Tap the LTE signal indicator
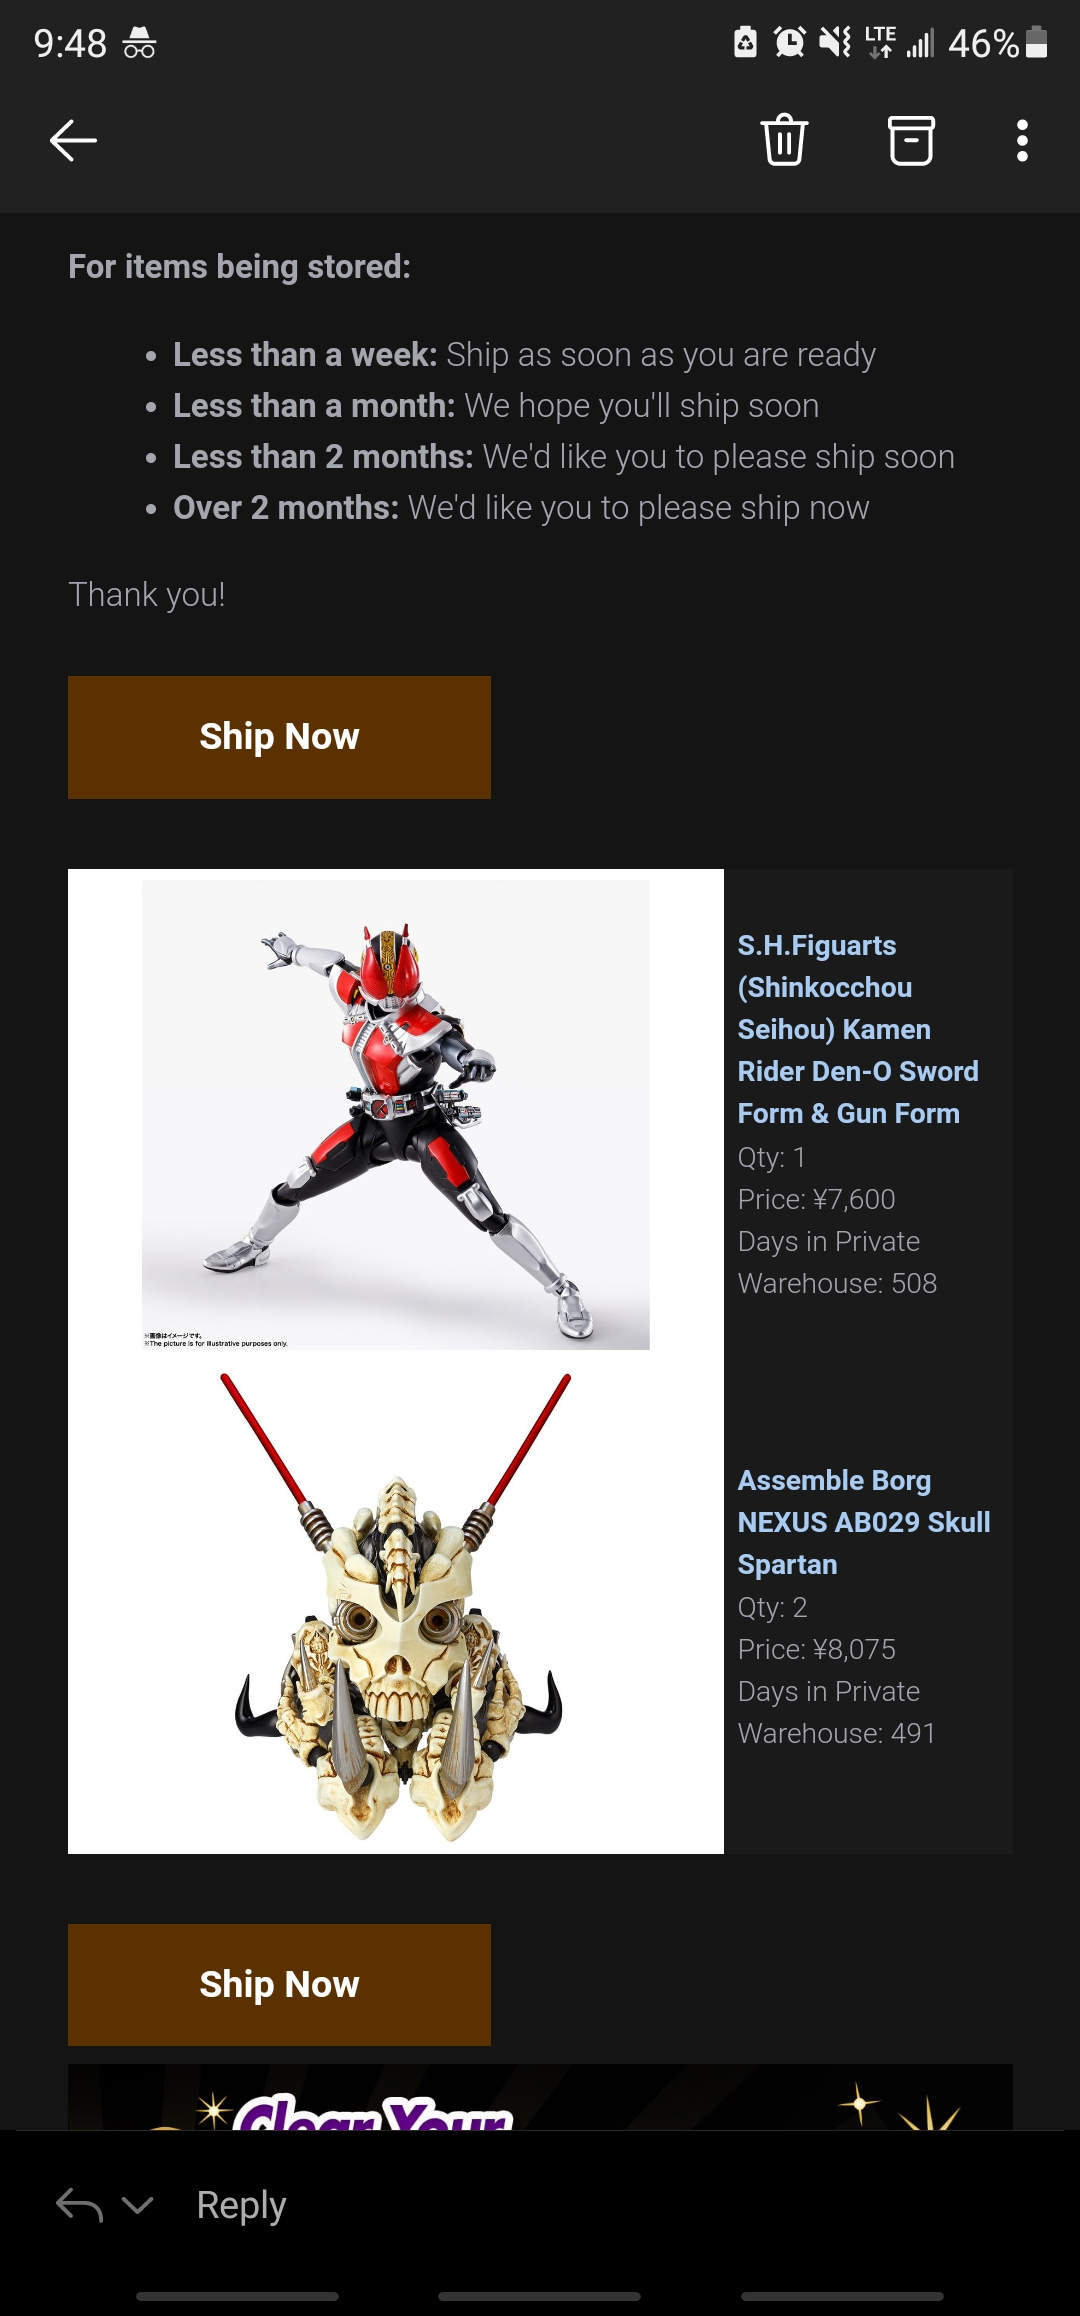Screen dimensions: 1080x2316 (x=880, y=42)
